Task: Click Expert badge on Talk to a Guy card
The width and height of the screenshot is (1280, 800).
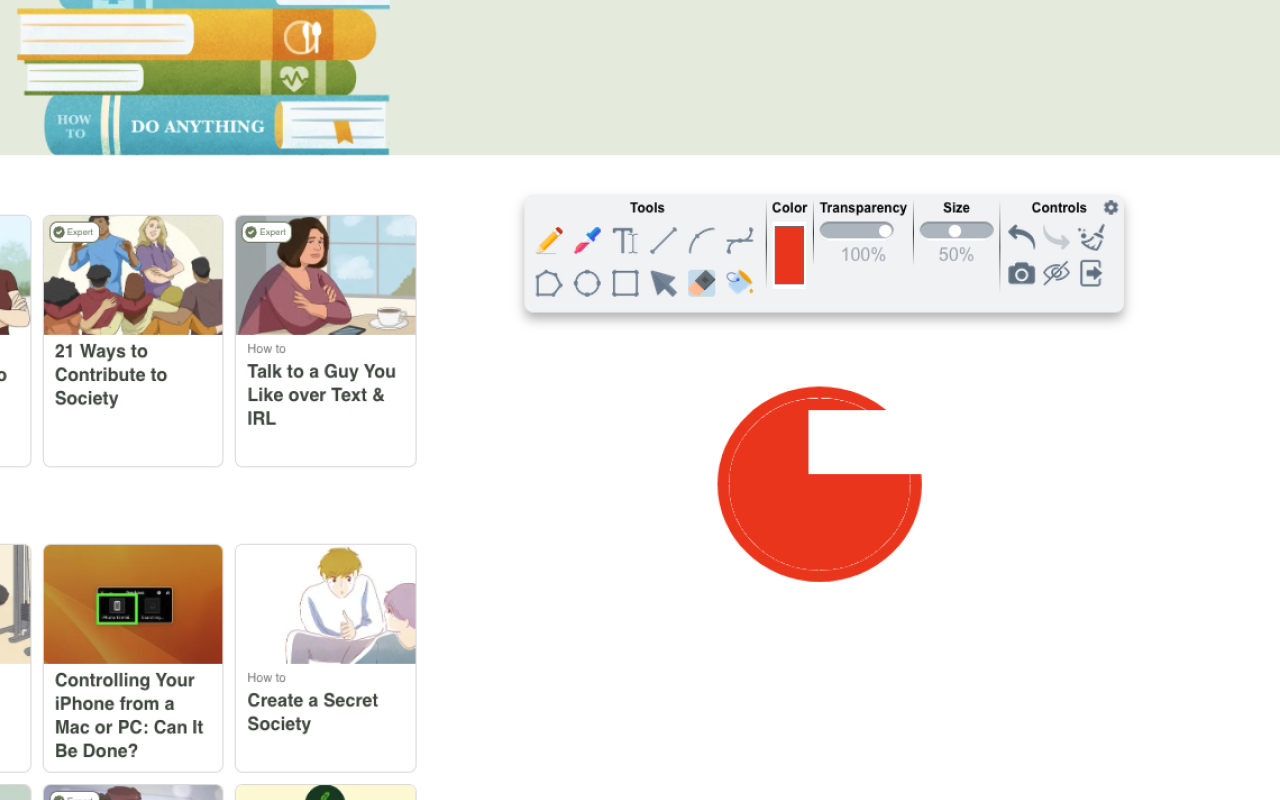Action: coord(267,232)
